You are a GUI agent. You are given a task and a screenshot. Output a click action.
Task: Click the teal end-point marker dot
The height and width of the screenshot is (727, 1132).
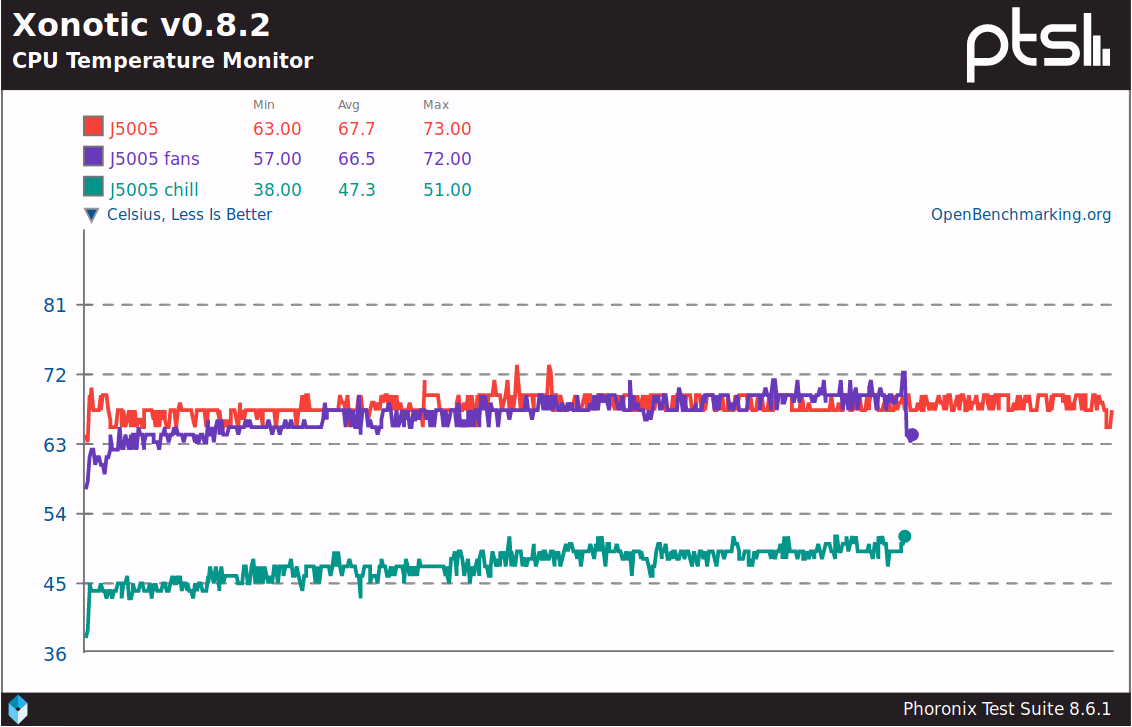(905, 537)
